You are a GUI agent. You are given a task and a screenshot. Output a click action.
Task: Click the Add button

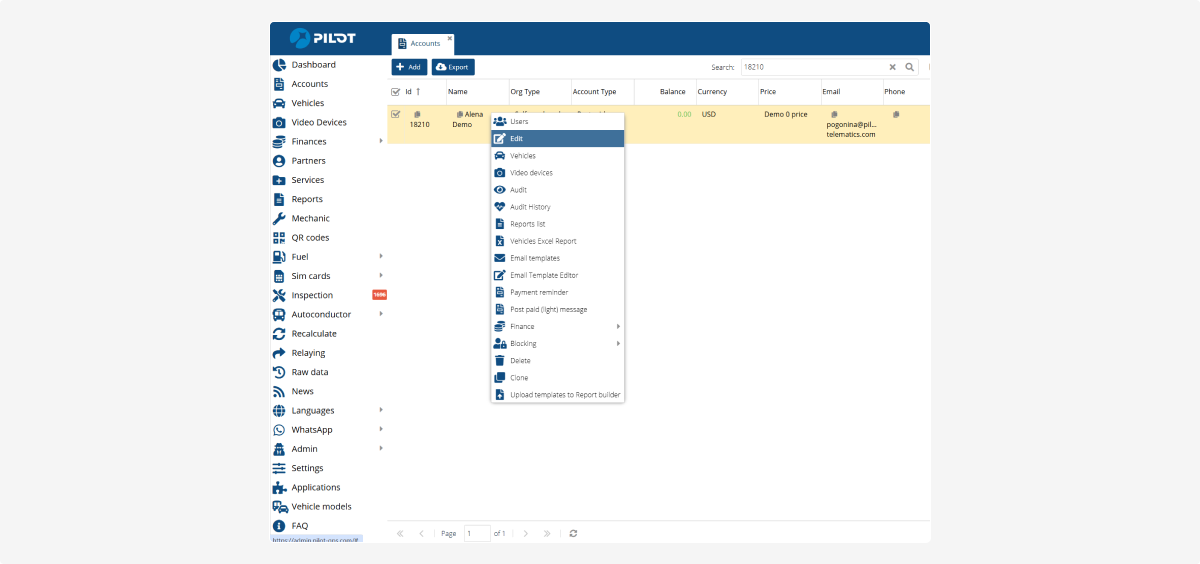coord(409,67)
